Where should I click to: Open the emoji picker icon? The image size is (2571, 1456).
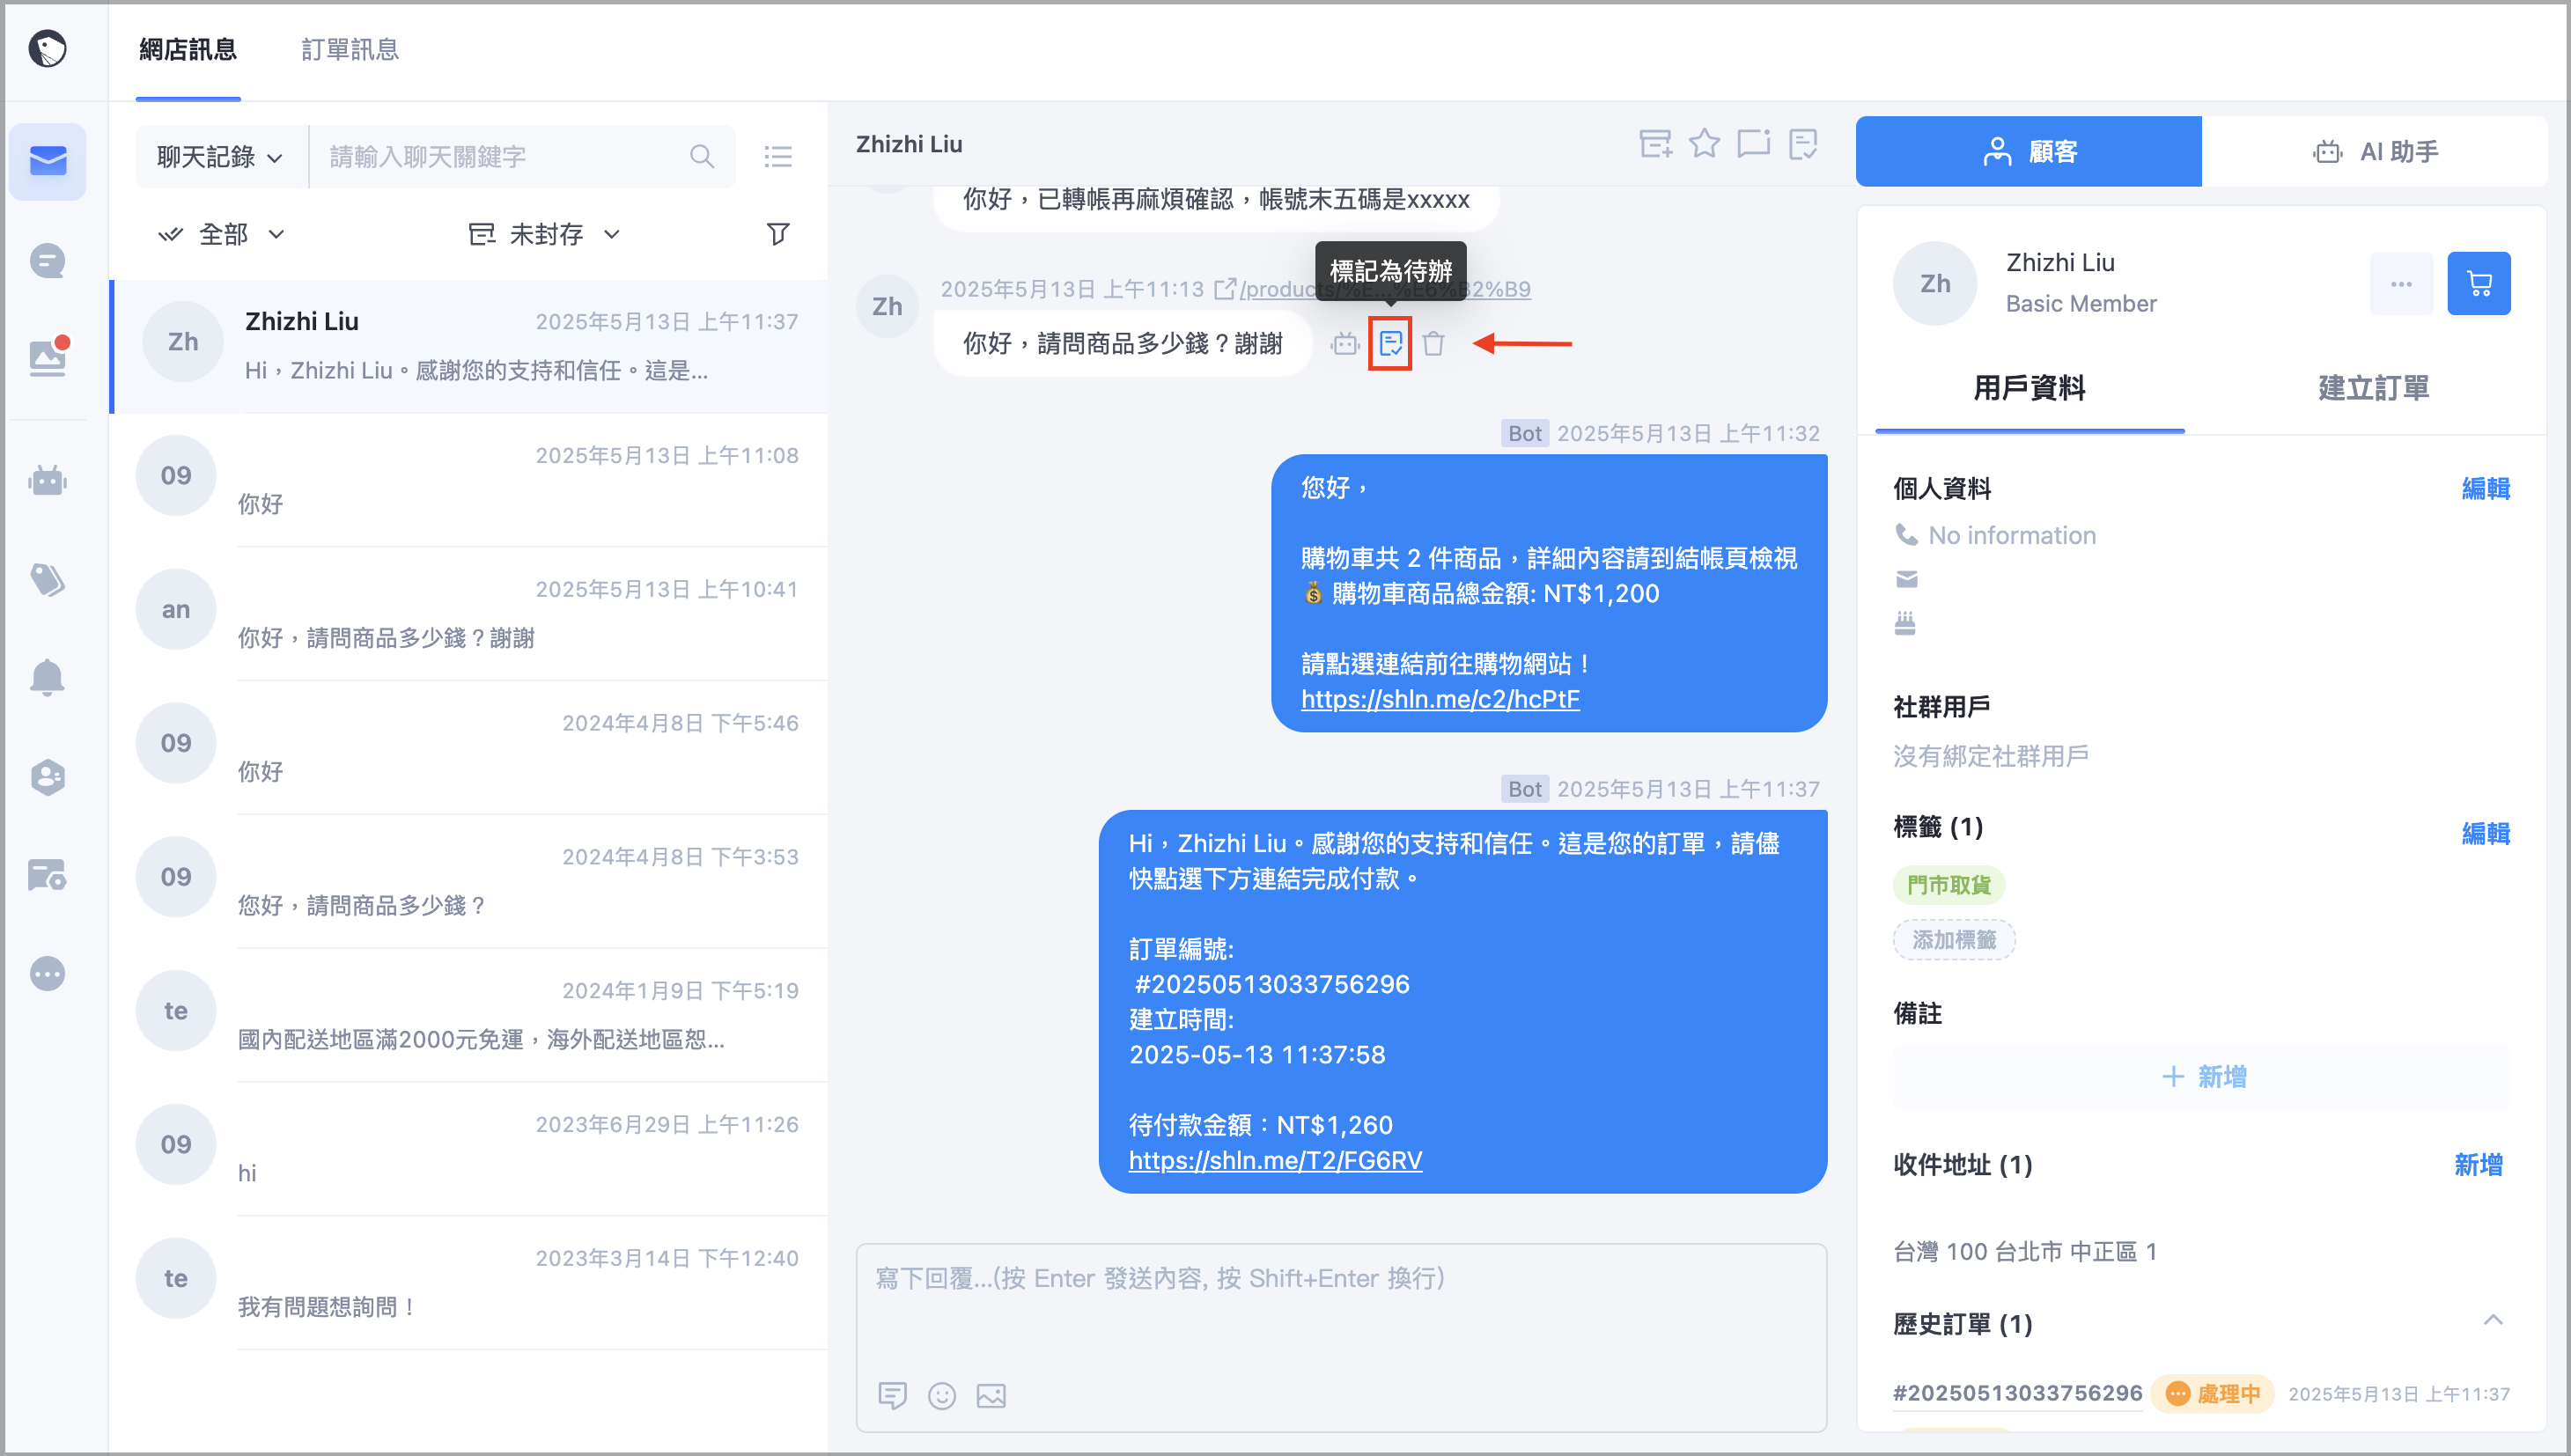[942, 1395]
